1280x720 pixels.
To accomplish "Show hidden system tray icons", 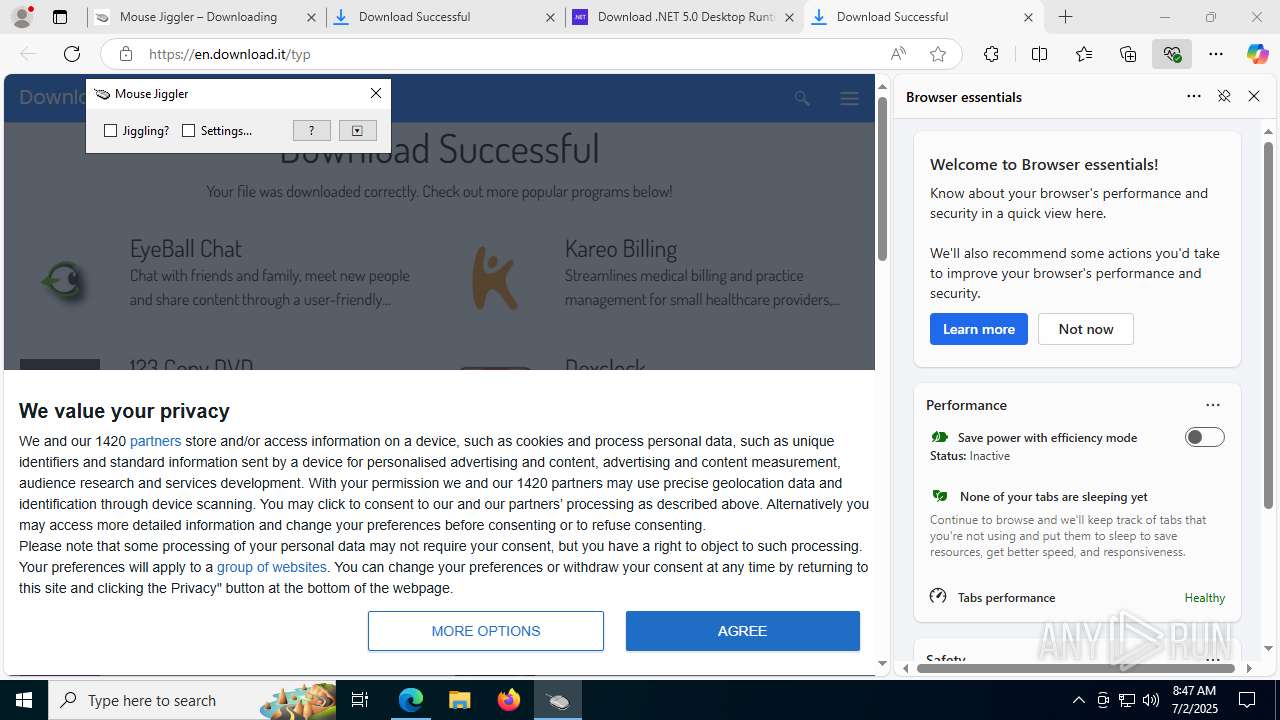I will click(1078, 700).
